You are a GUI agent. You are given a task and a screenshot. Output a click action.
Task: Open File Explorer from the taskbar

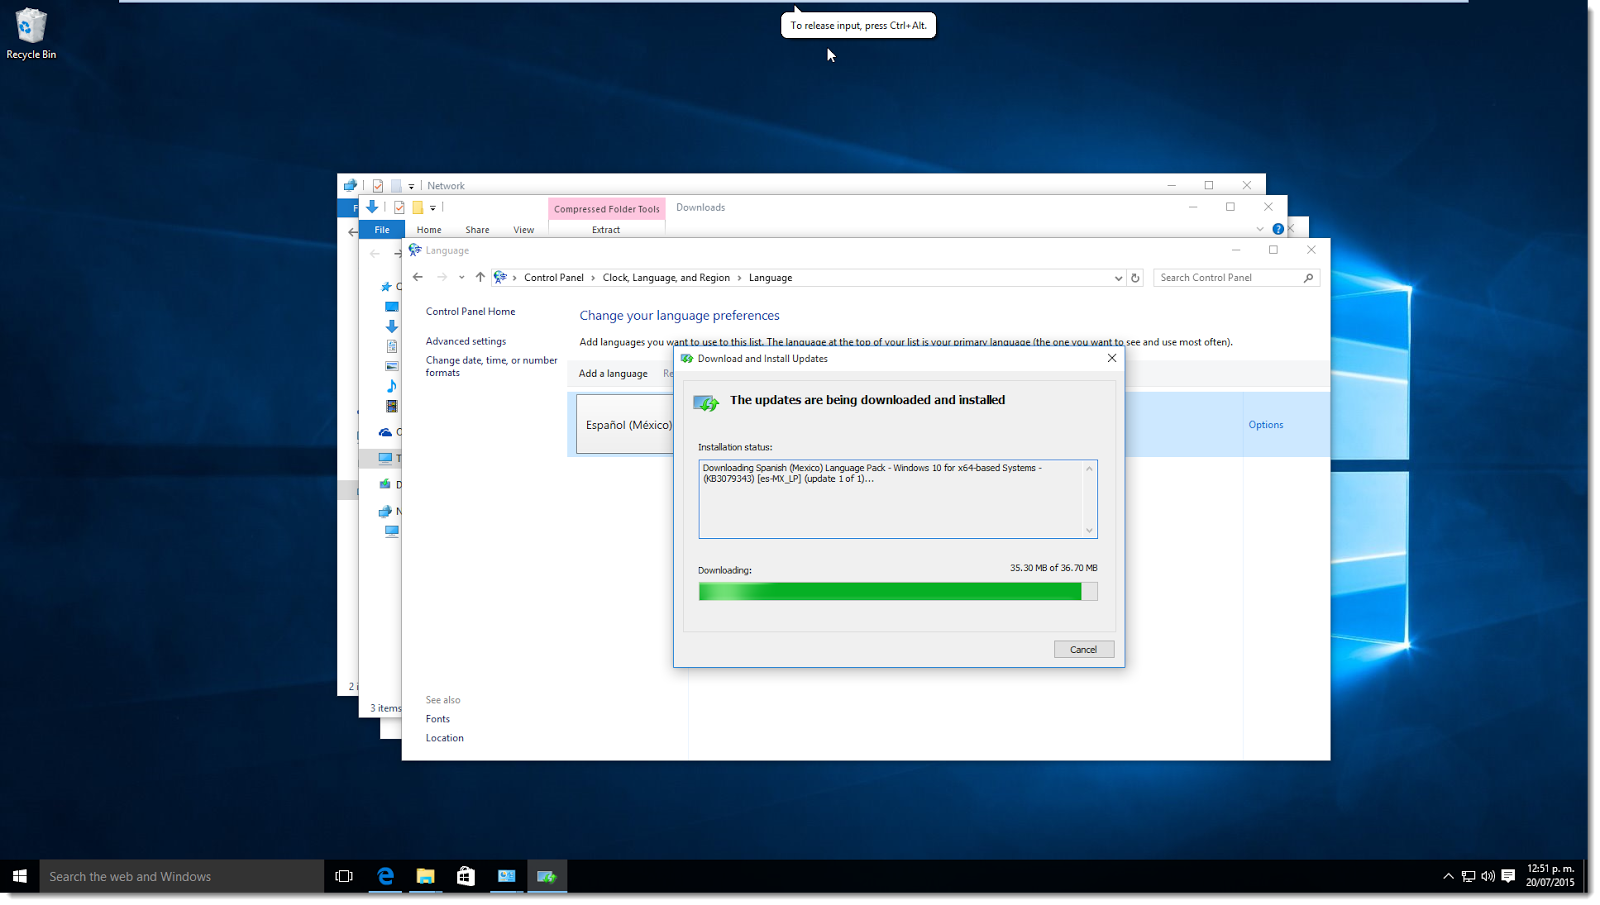426,876
